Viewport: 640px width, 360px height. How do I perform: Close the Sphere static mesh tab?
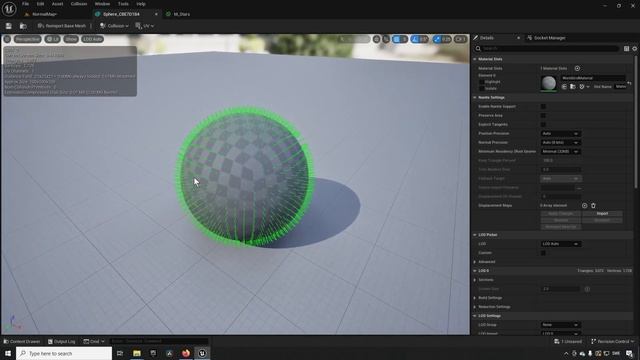click(156, 14)
